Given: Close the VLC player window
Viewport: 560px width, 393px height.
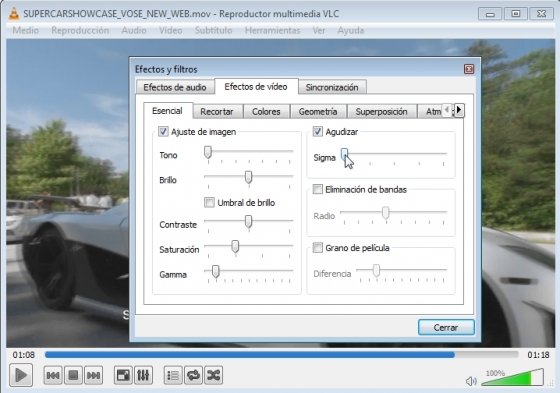Looking at the screenshot, I should (541, 14).
